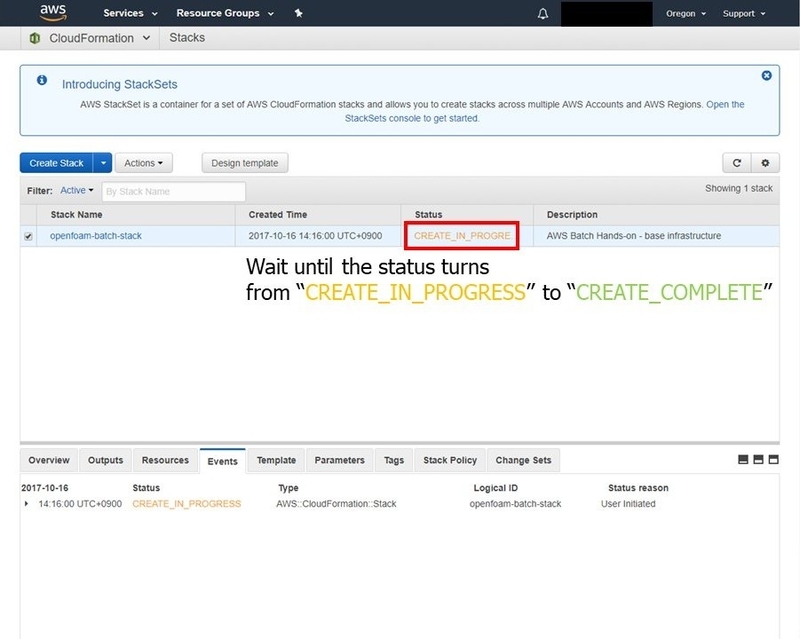800x639 pixels.
Task: Open the Resource Groups dropdown
Action: [x=225, y=13]
